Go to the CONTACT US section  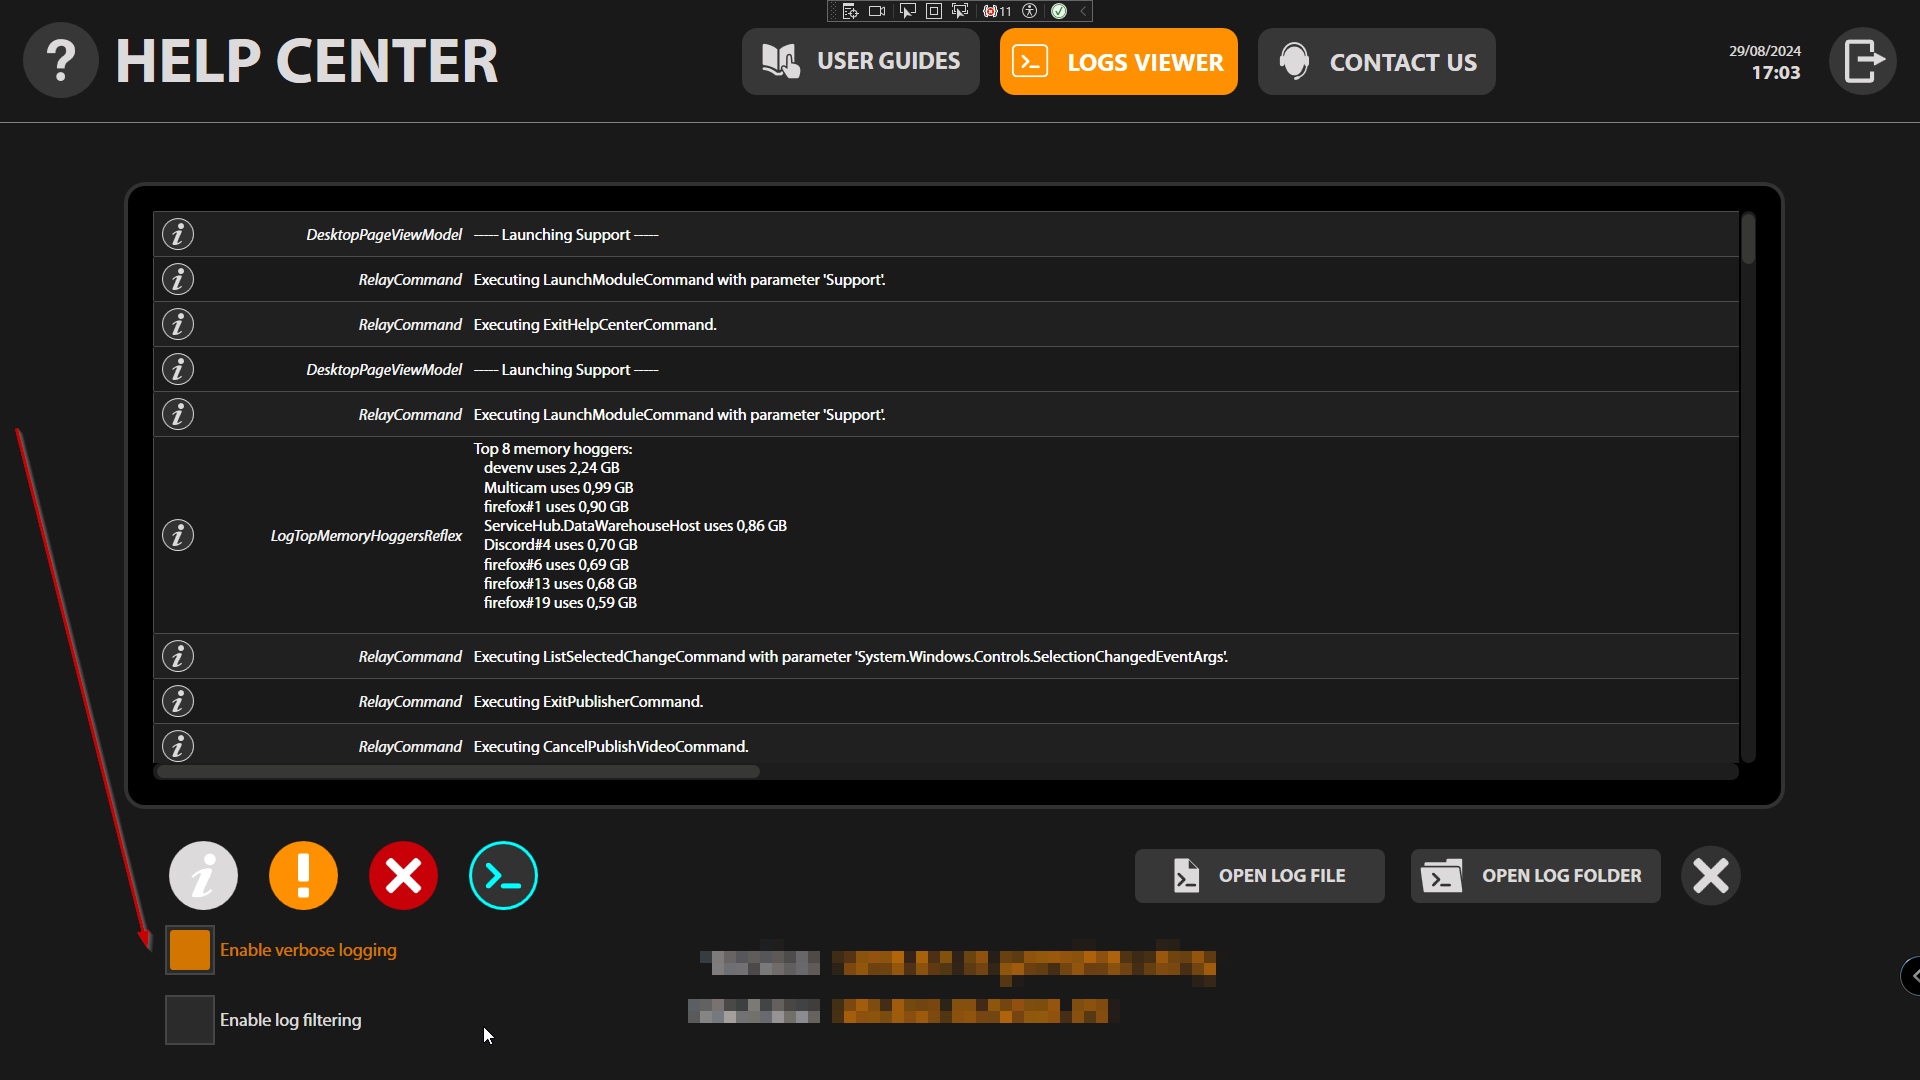tap(1376, 61)
